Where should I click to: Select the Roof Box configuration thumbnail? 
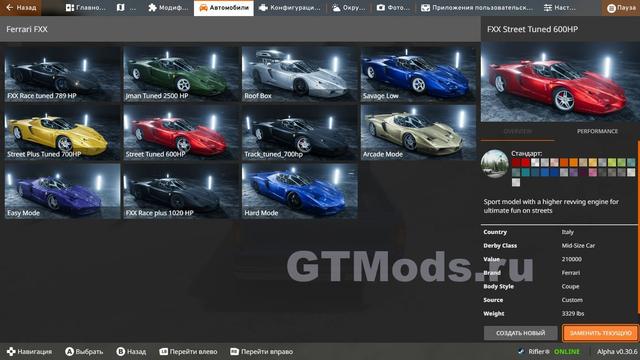(x=300, y=73)
